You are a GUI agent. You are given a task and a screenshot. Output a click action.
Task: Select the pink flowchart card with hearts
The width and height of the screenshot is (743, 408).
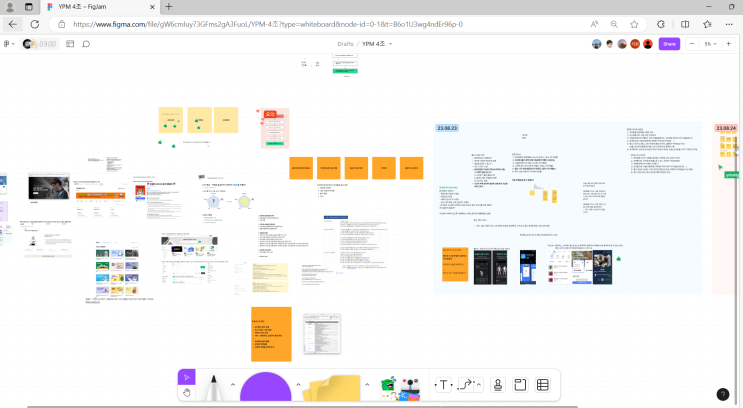tap(275, 128)
